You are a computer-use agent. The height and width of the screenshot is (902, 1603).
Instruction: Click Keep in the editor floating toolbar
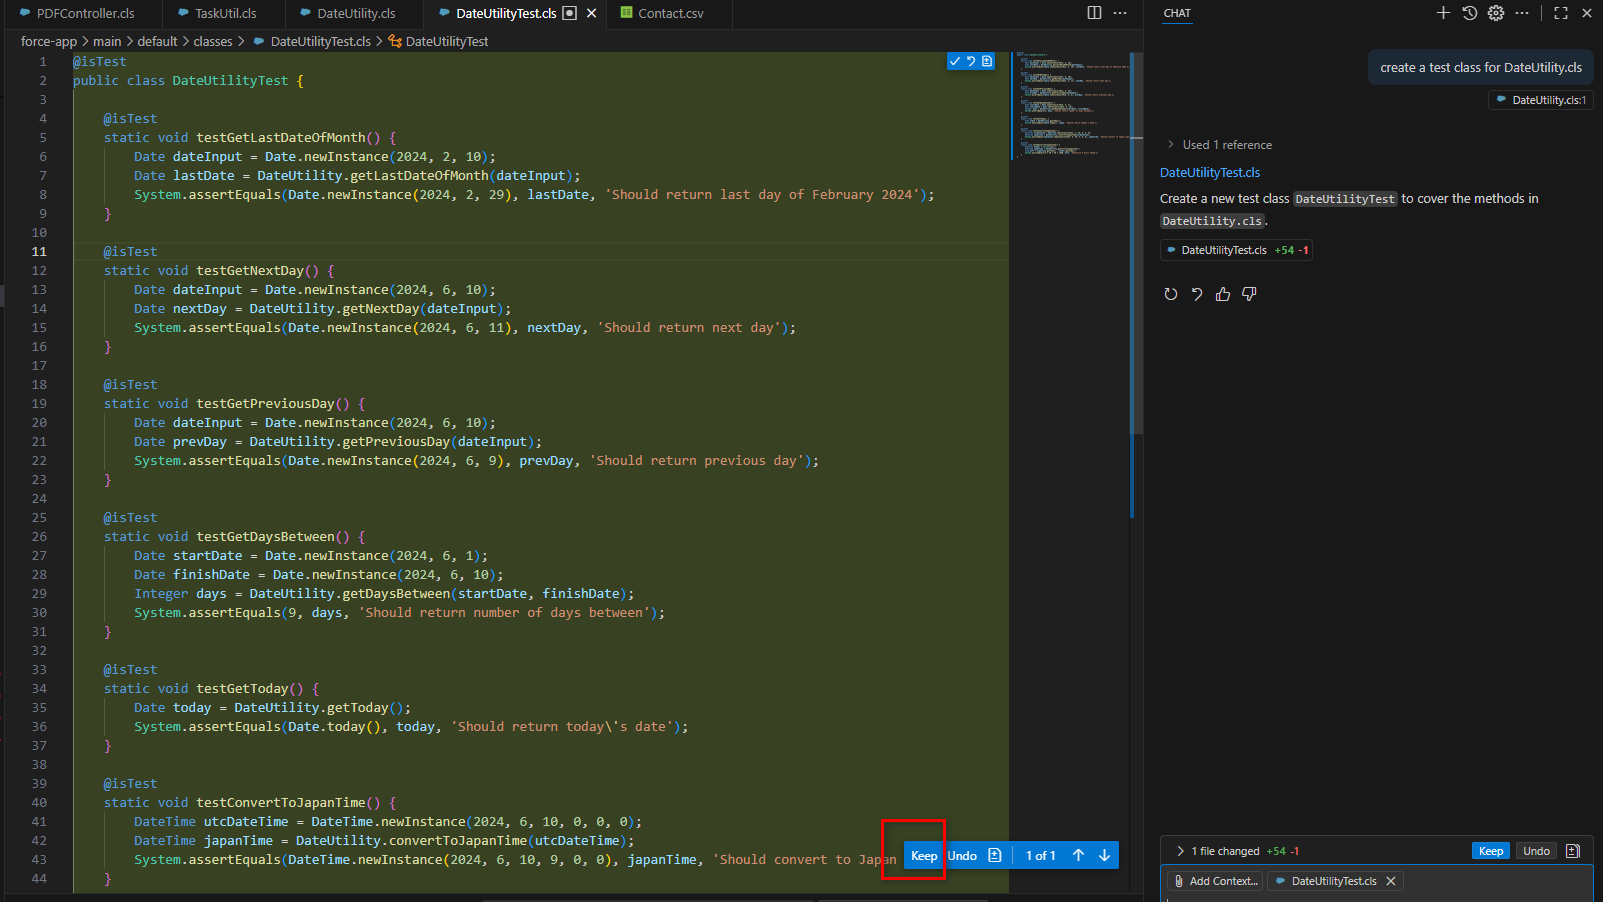(x=924, y=855)
